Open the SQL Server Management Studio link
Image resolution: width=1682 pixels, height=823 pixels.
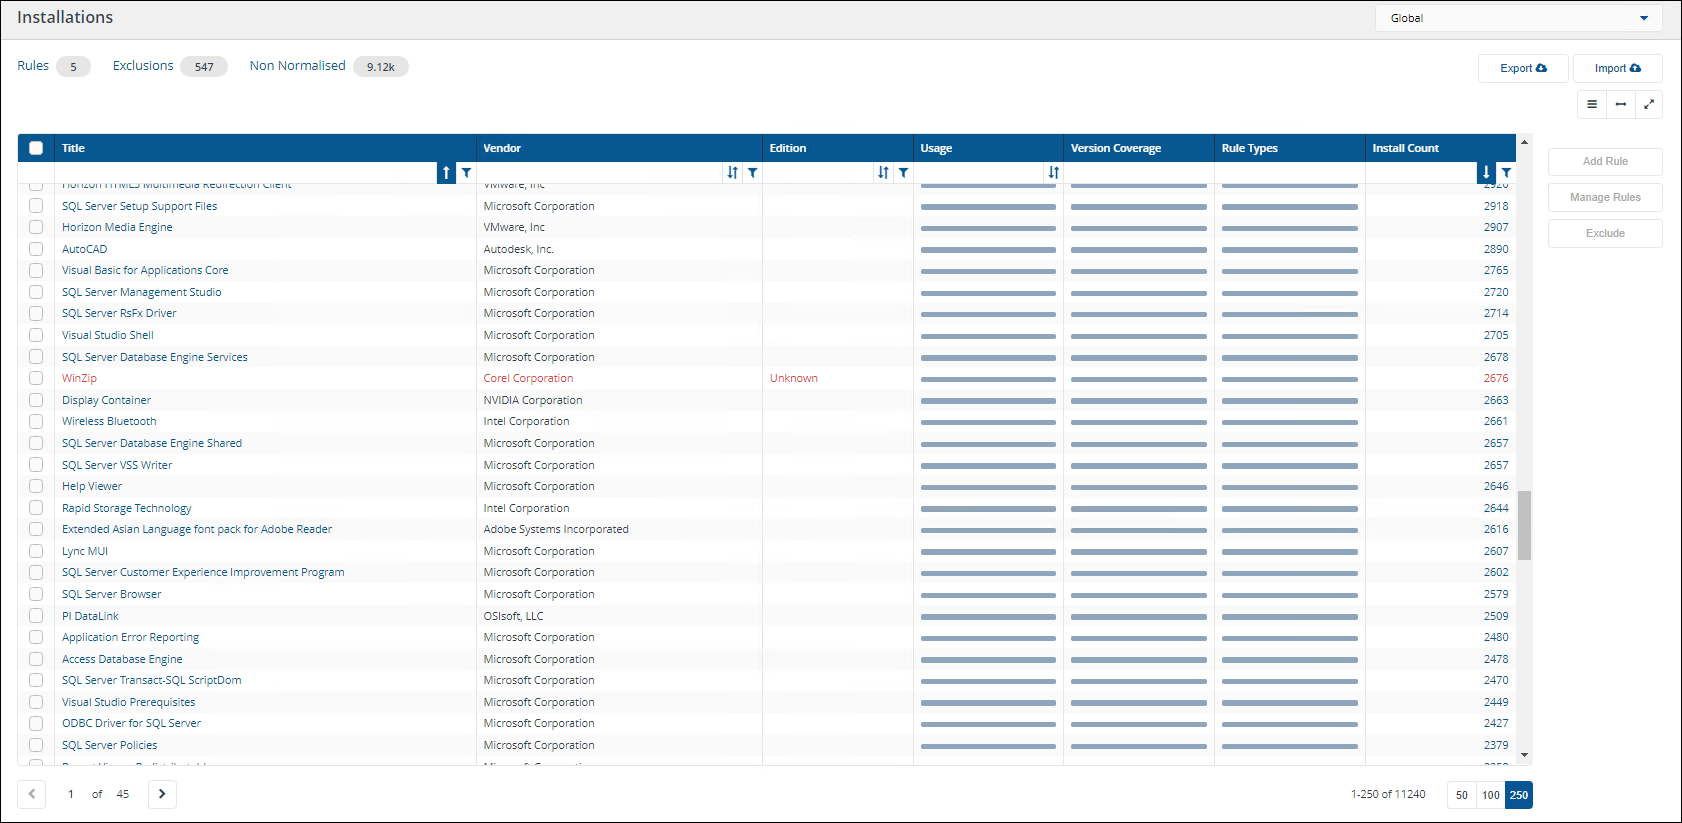(x=142, y=292)
